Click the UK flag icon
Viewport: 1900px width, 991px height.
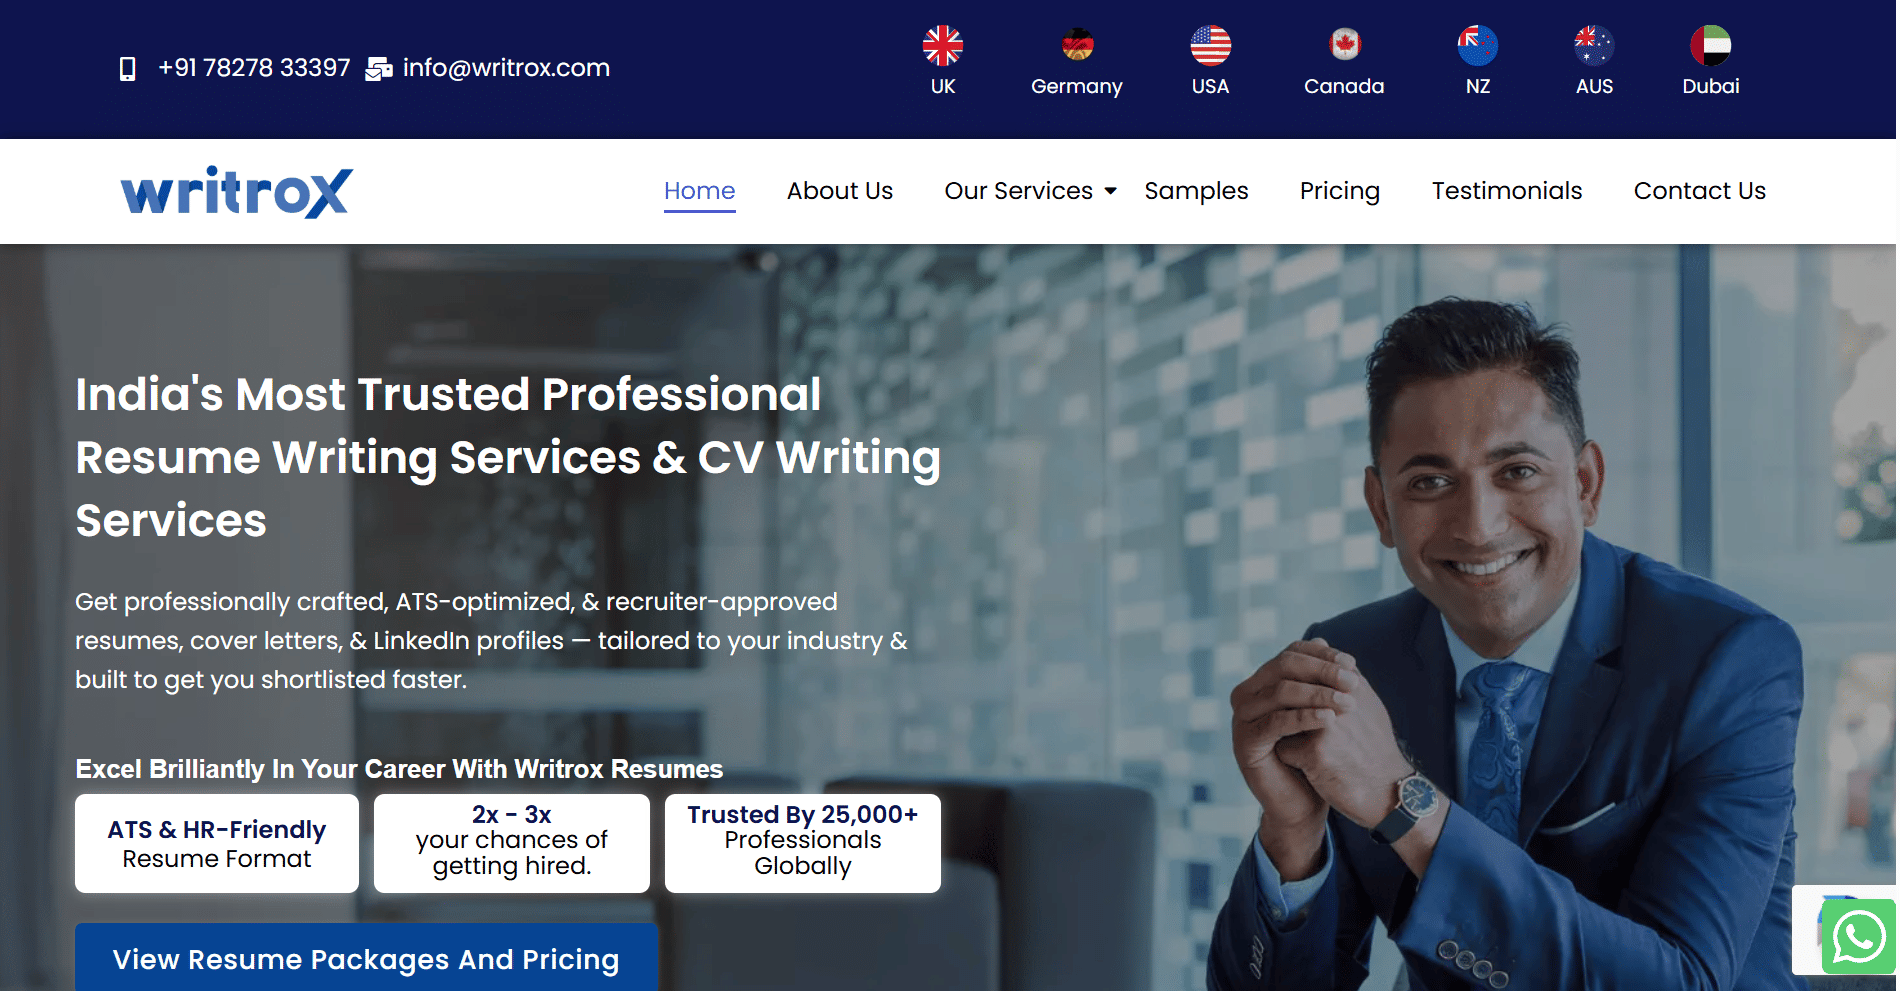(942, 45)
